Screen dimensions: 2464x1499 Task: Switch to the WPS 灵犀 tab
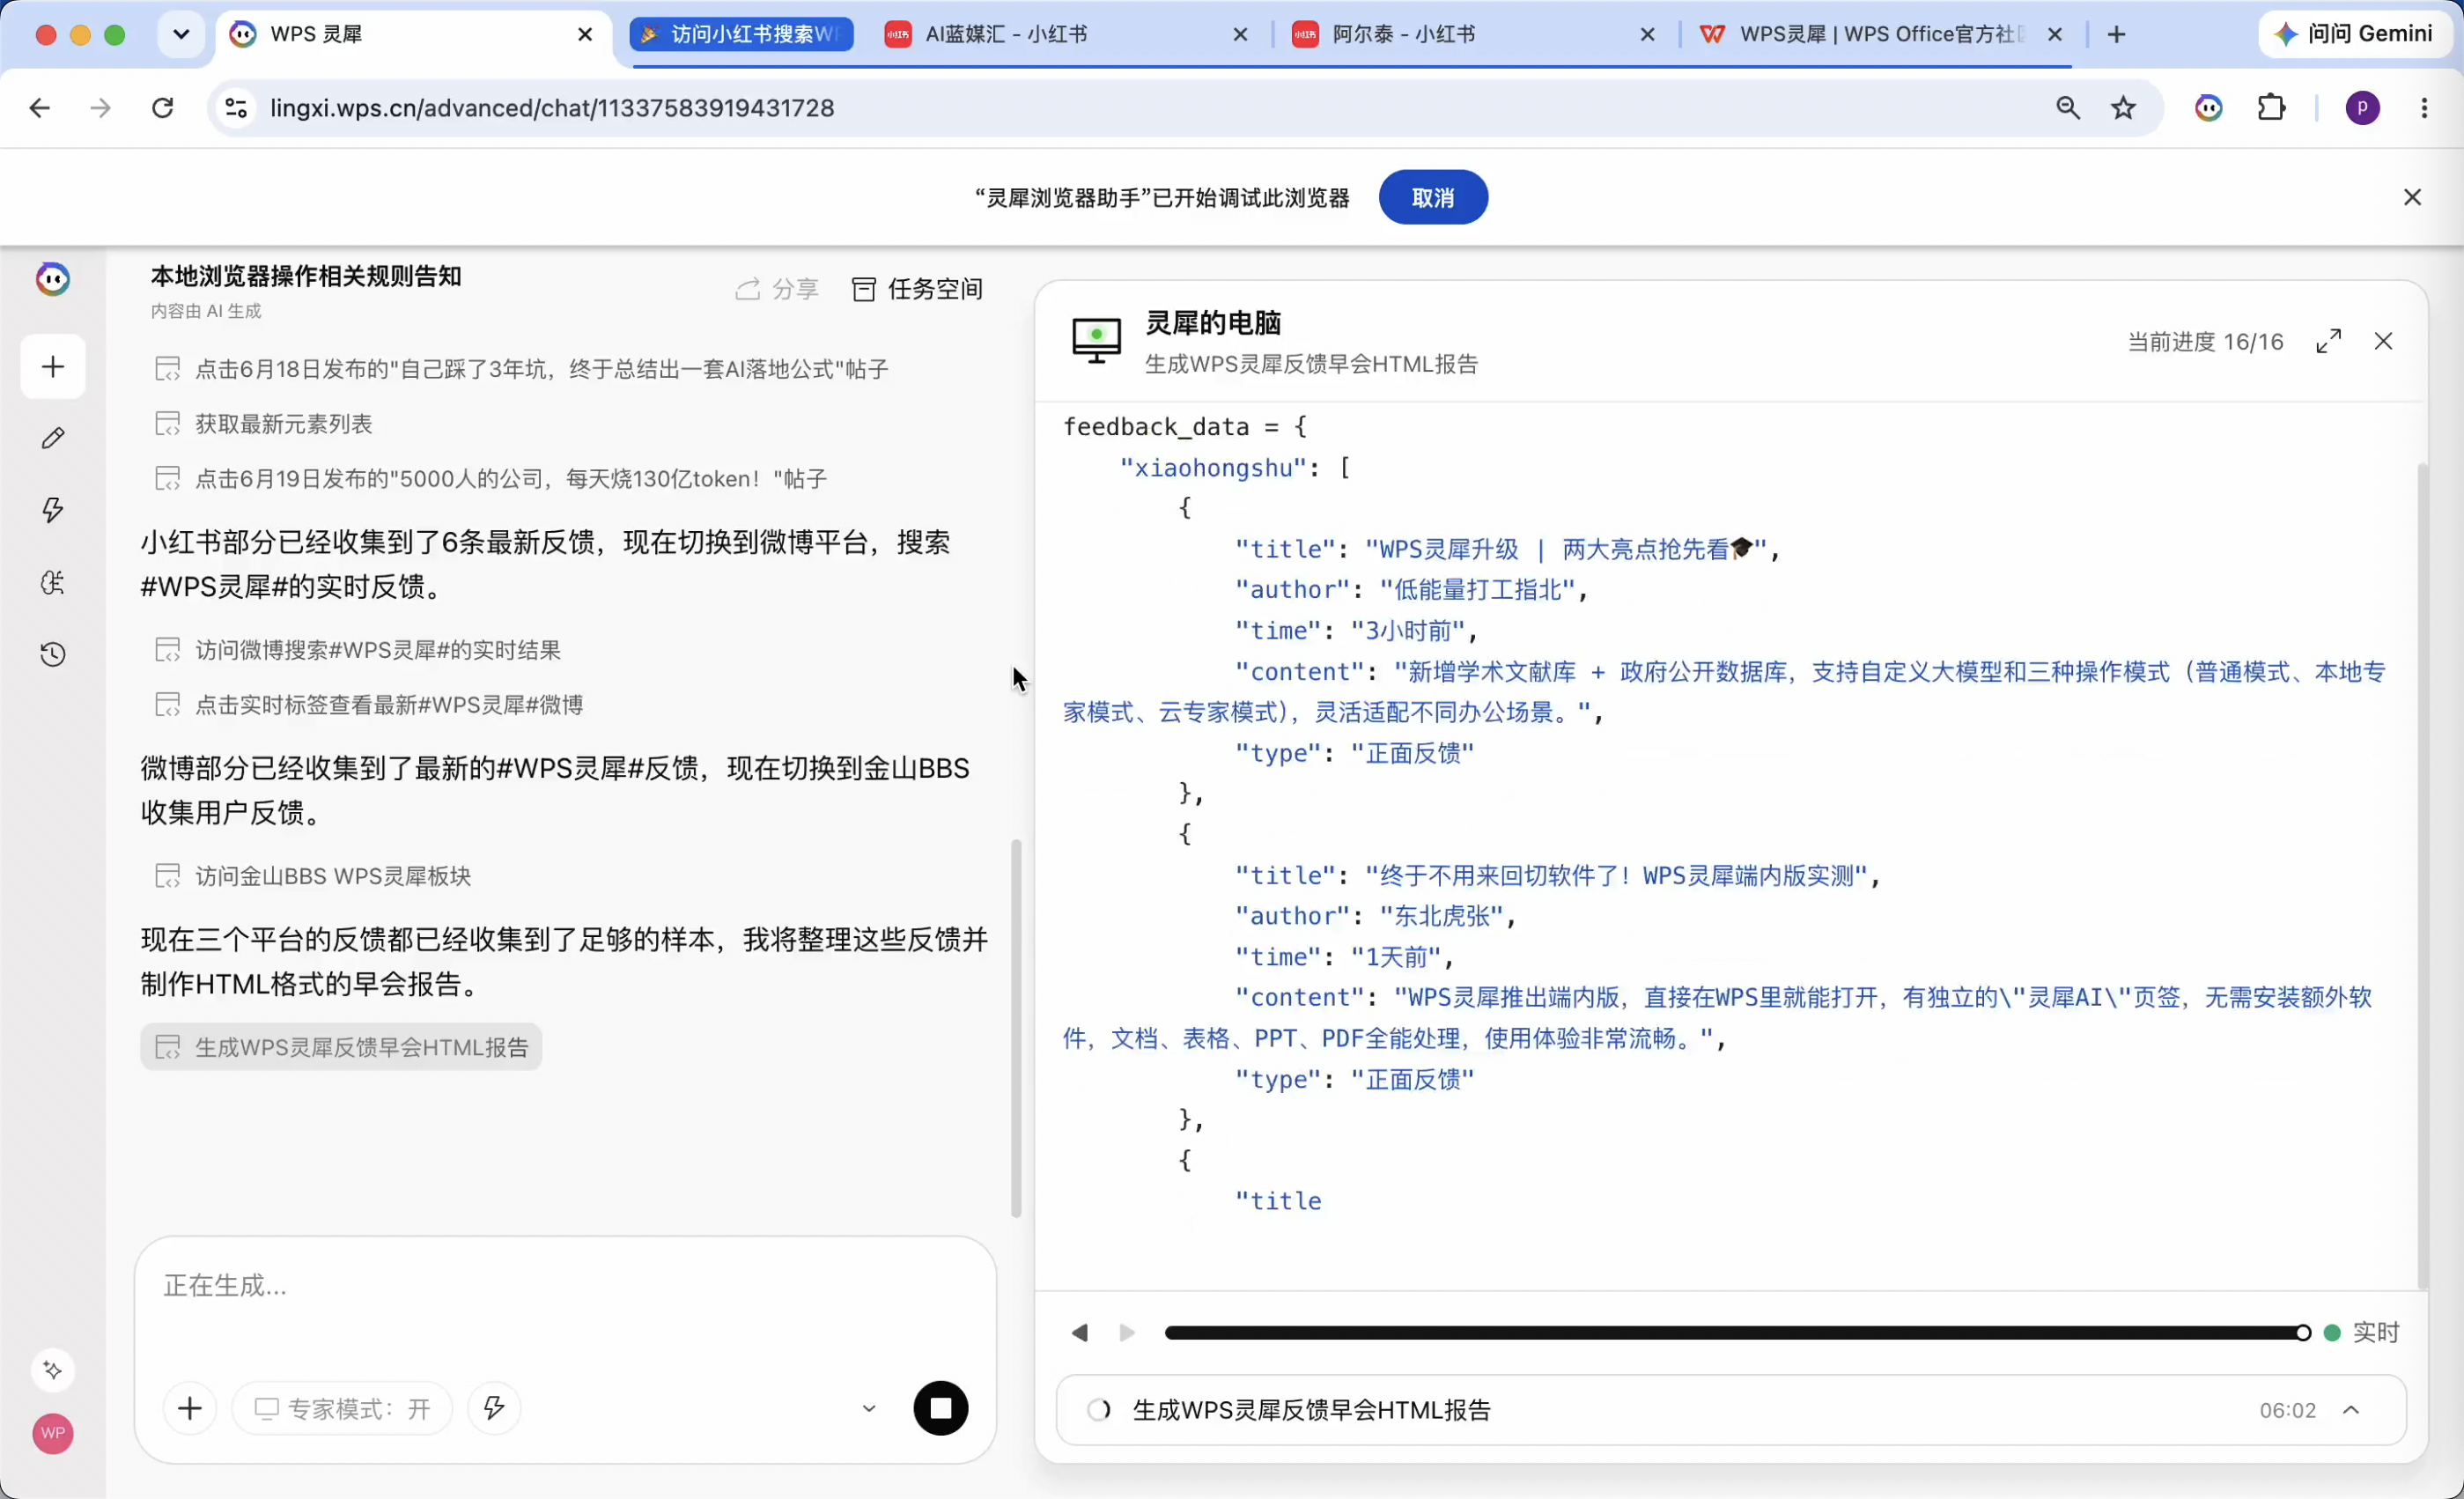click(413, 35)
